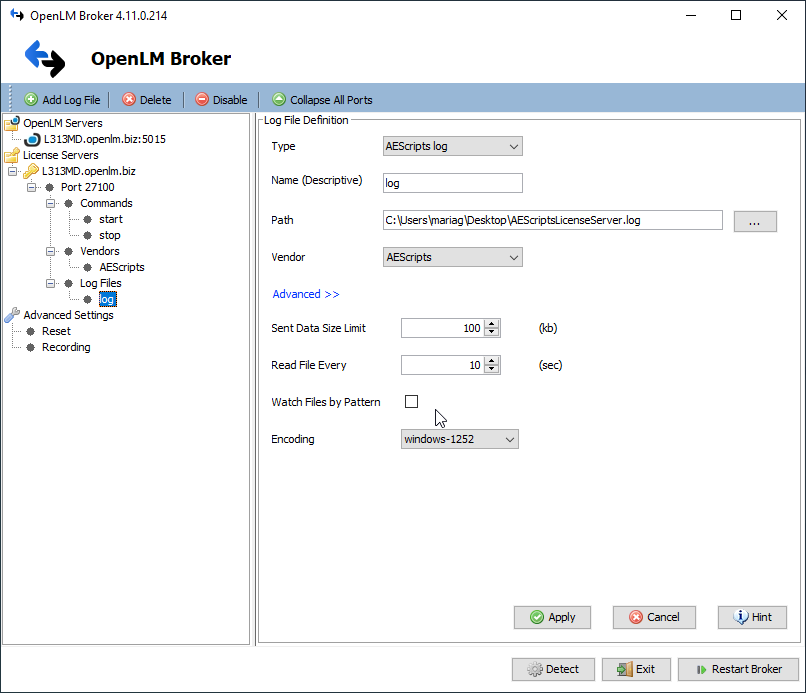Open the Type dropdown

pyautogui.click(x=453, y=147)
